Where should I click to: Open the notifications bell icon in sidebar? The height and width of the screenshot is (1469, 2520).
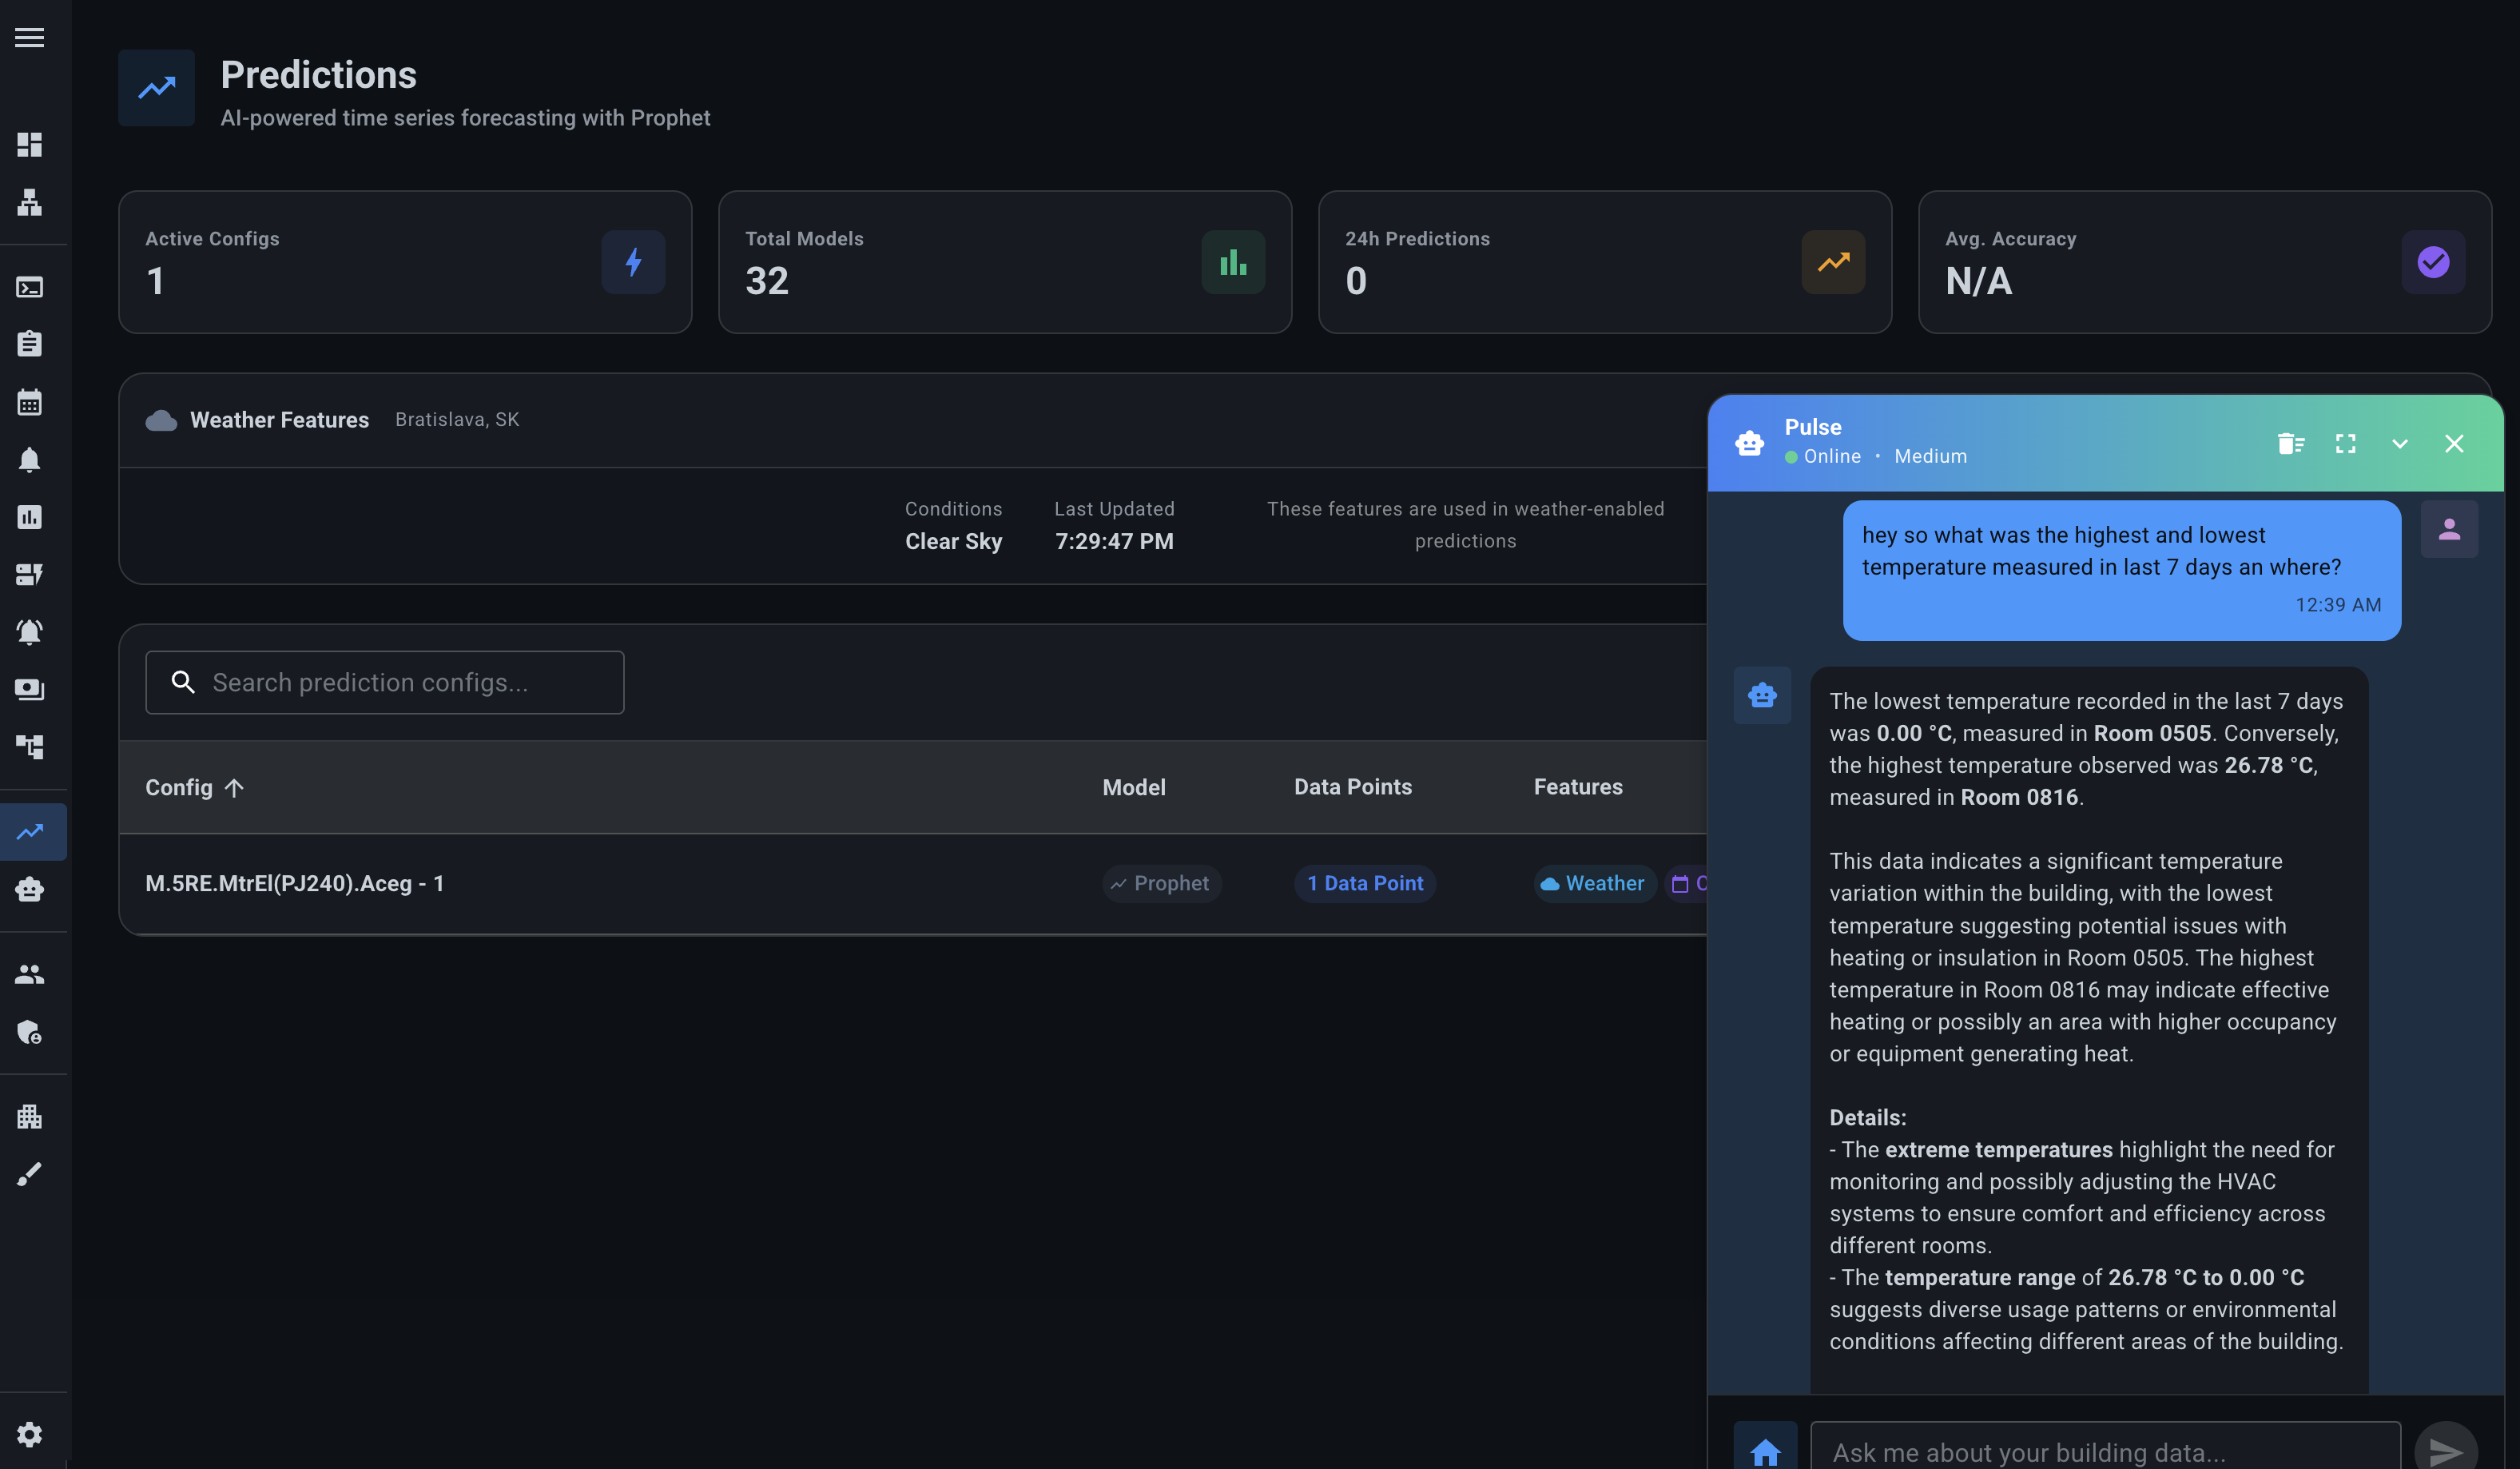pyautogui.click(x=30, y=460)
